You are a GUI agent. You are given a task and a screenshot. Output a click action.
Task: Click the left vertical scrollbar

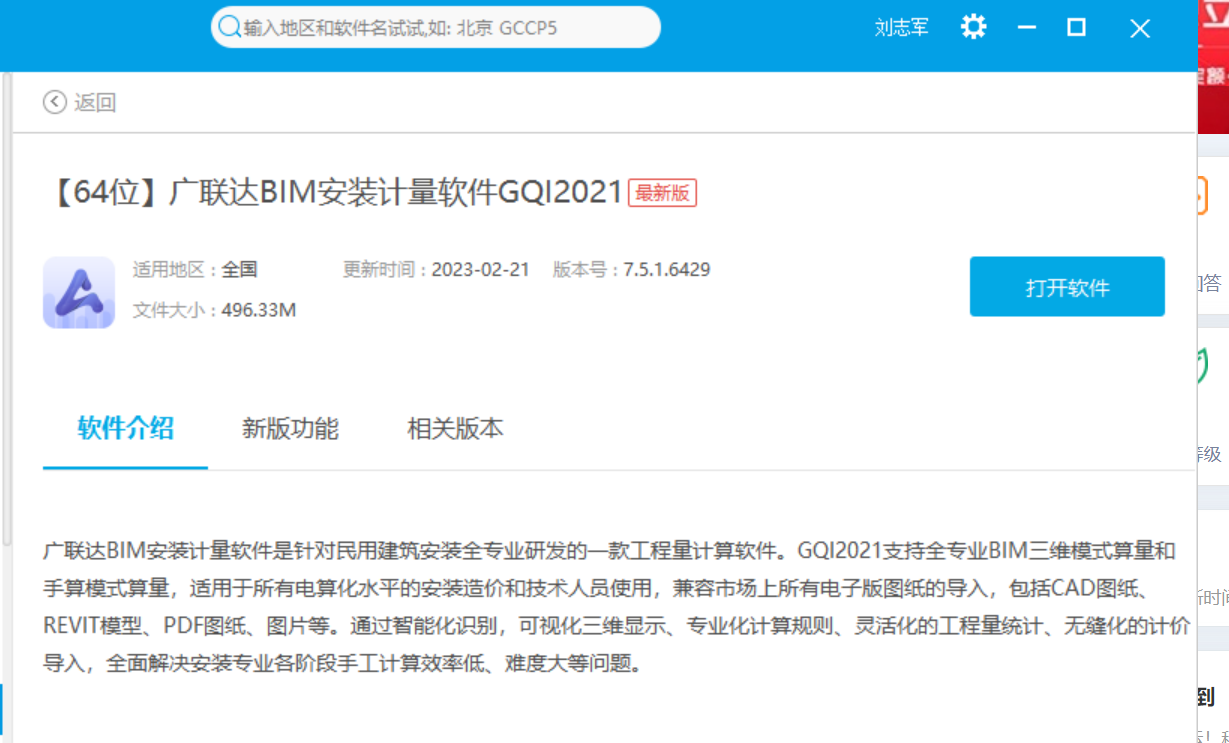pos(7,308)
